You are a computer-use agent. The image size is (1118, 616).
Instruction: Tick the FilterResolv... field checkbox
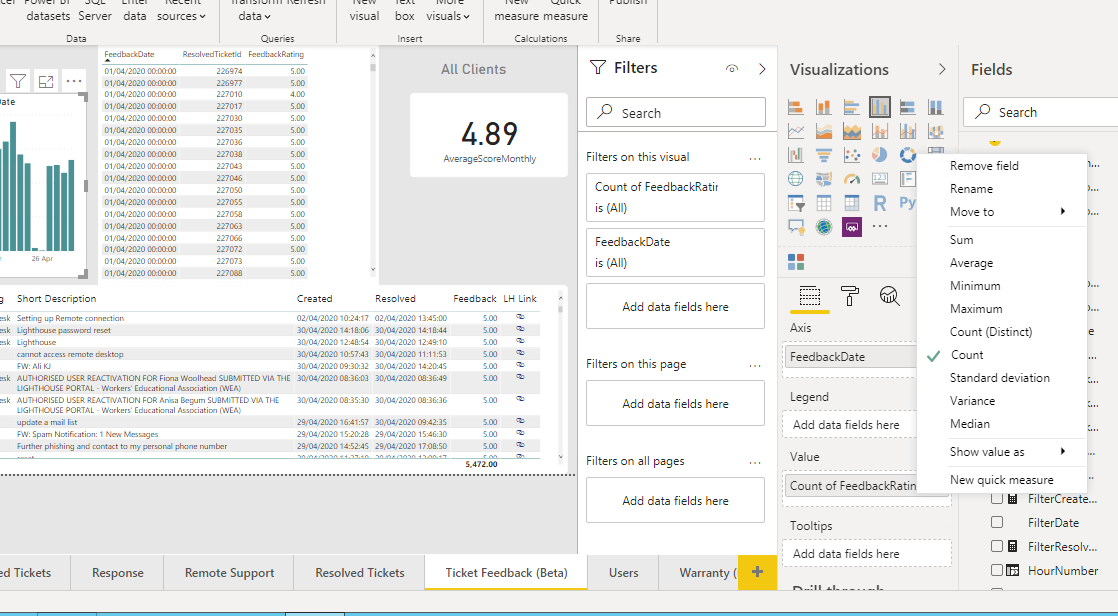coord(997,546)
